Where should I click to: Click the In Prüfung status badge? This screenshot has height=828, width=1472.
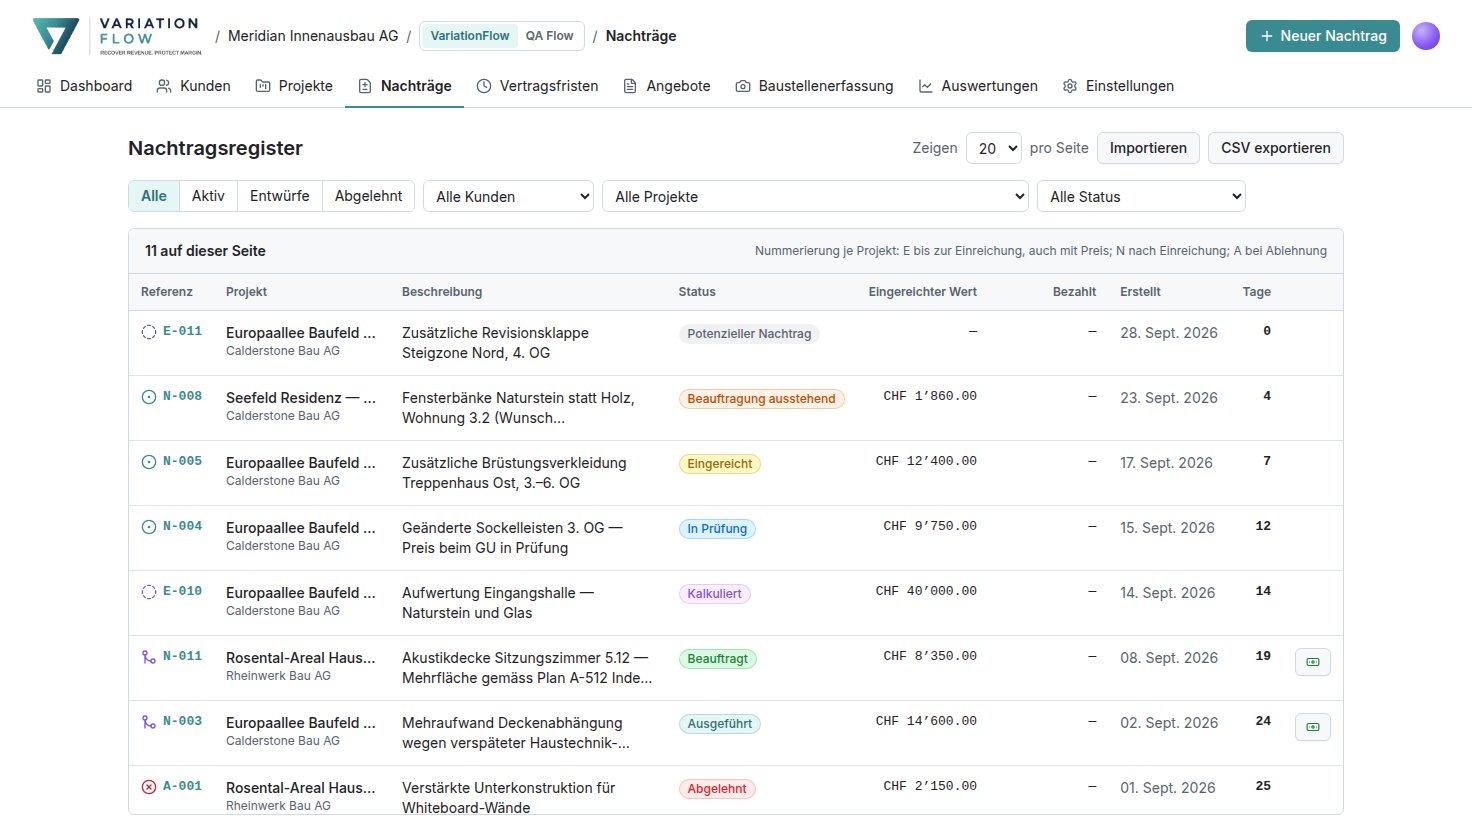(x=717, y=529)
